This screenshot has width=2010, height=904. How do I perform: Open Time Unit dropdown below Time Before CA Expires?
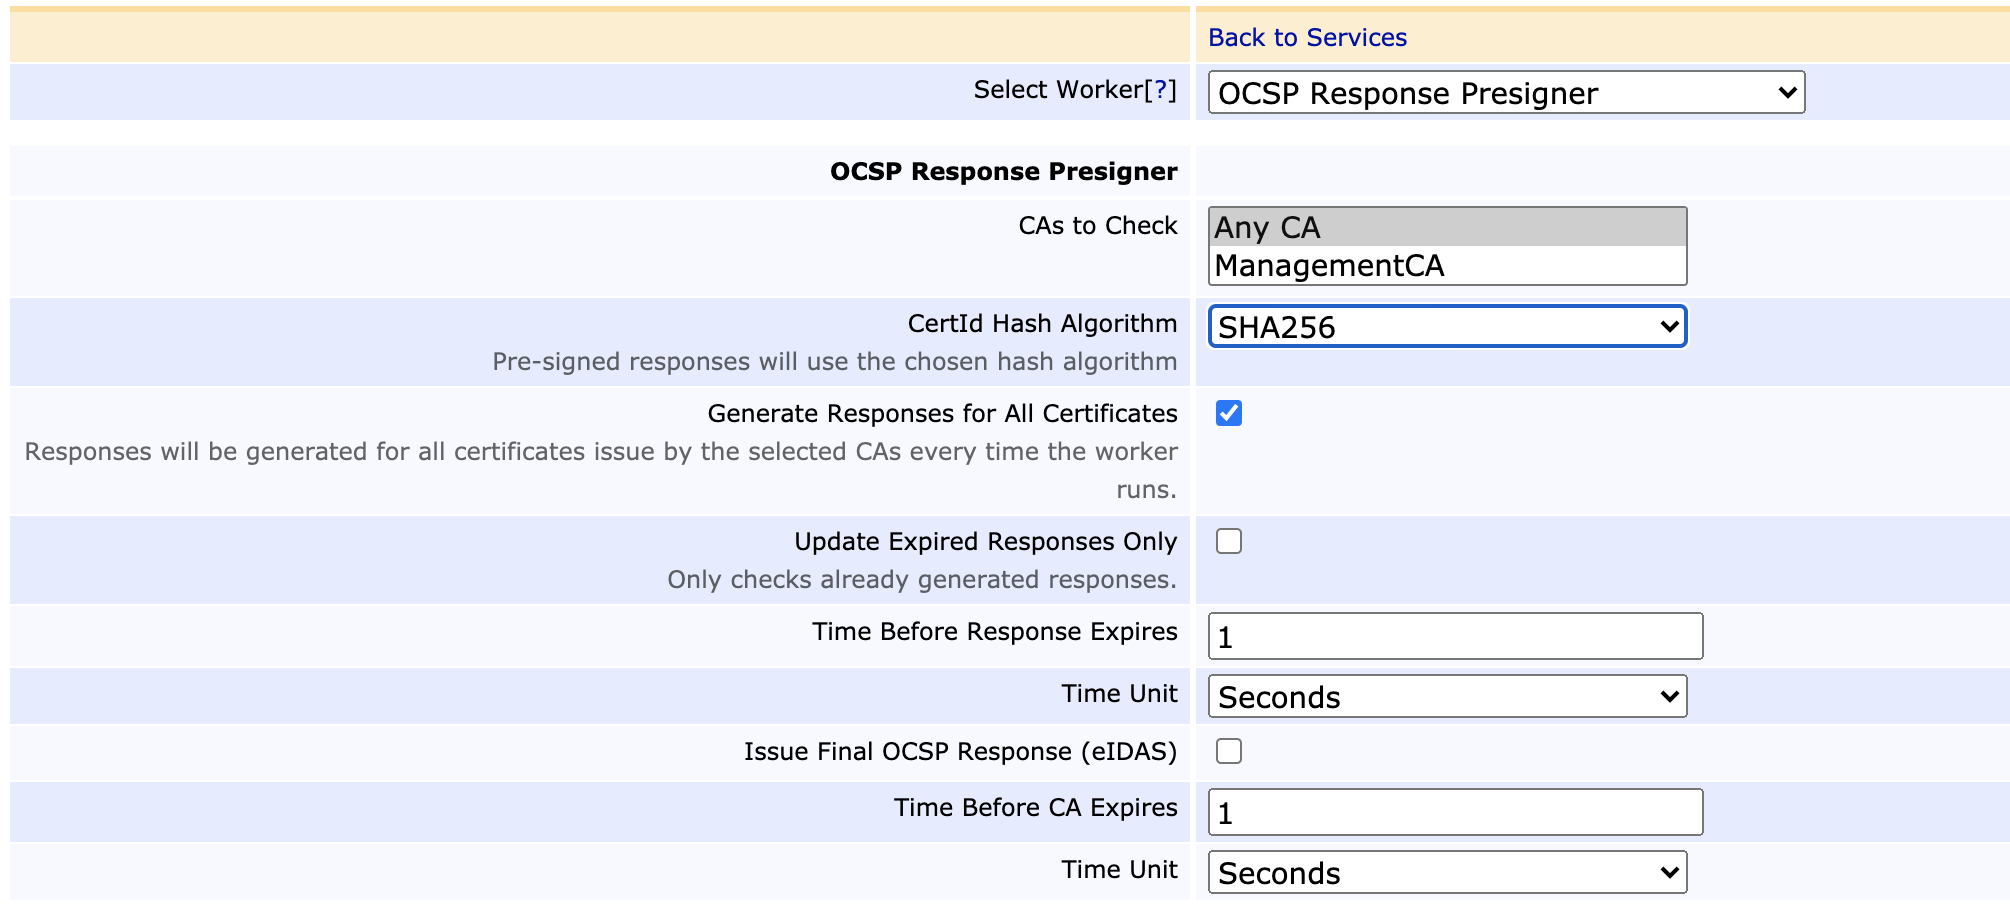[x=1446, y=873]
